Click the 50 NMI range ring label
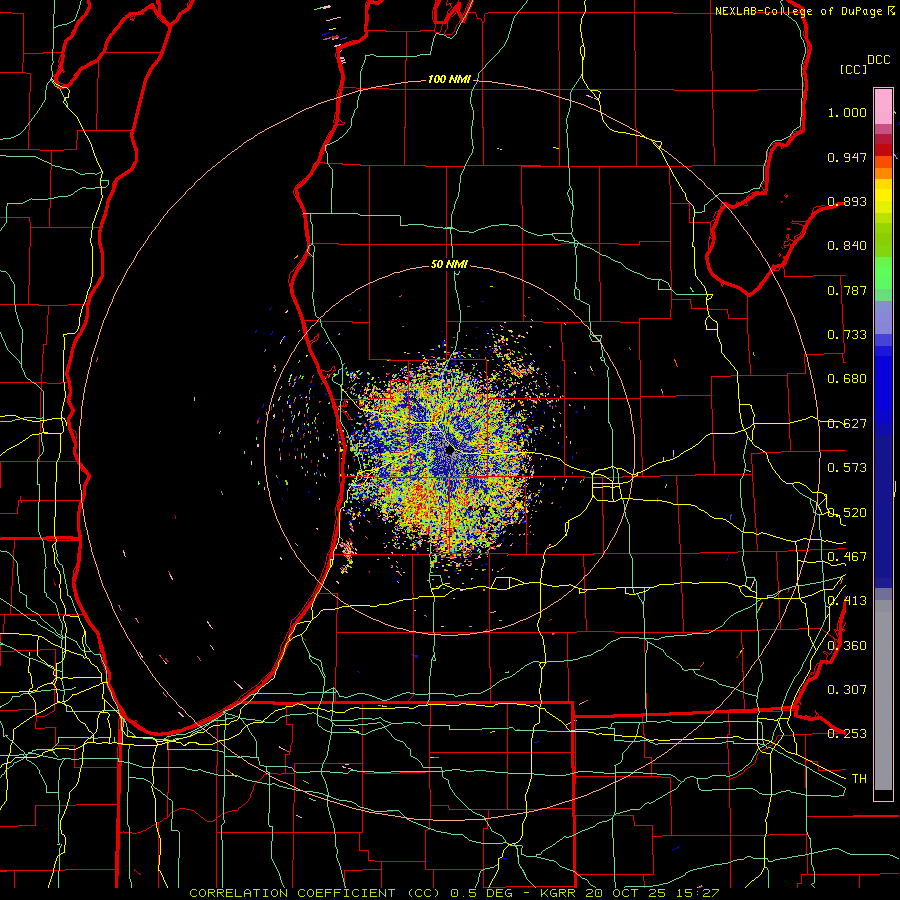This screenshot has height=900, width=900. point(449,264)
